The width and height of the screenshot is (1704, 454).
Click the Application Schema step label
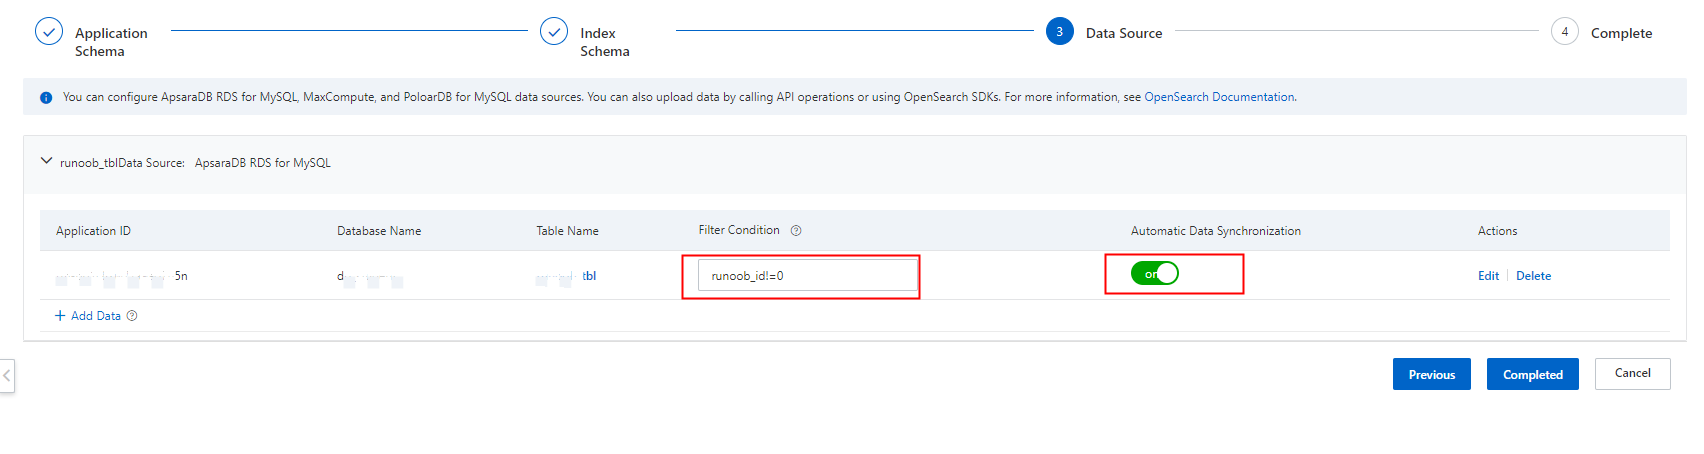tap(111, 42)
